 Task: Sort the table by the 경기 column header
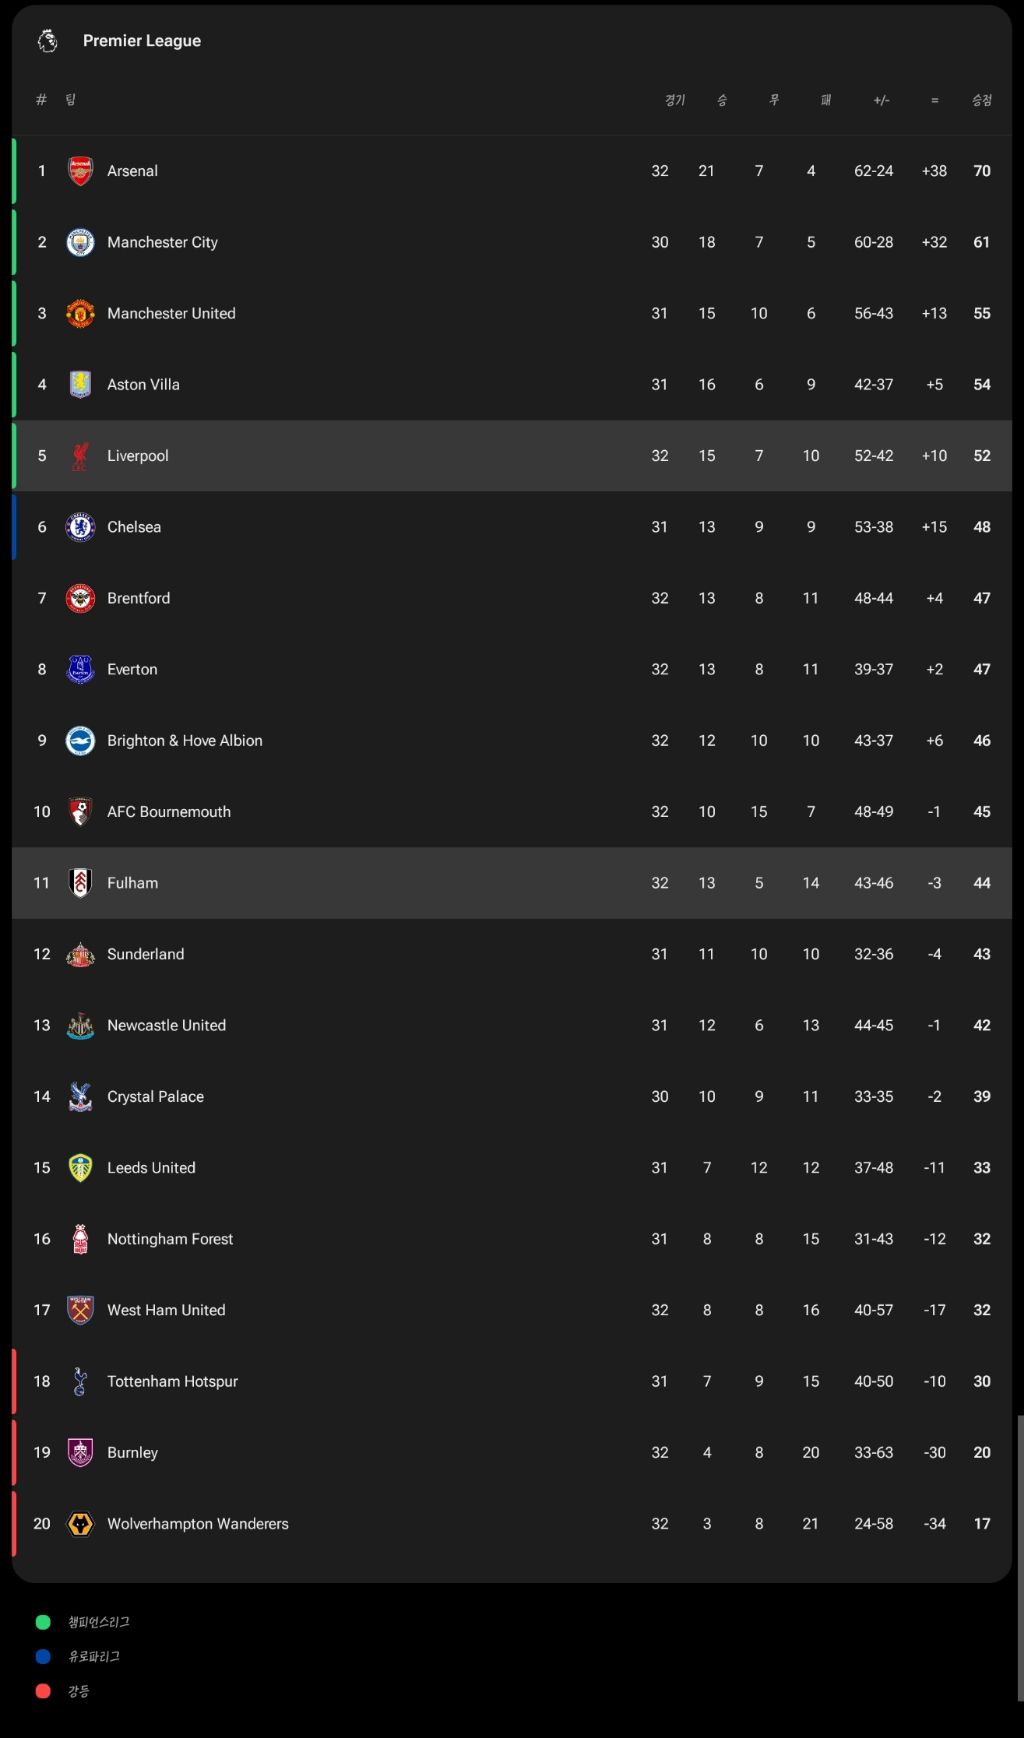[675, 99]
